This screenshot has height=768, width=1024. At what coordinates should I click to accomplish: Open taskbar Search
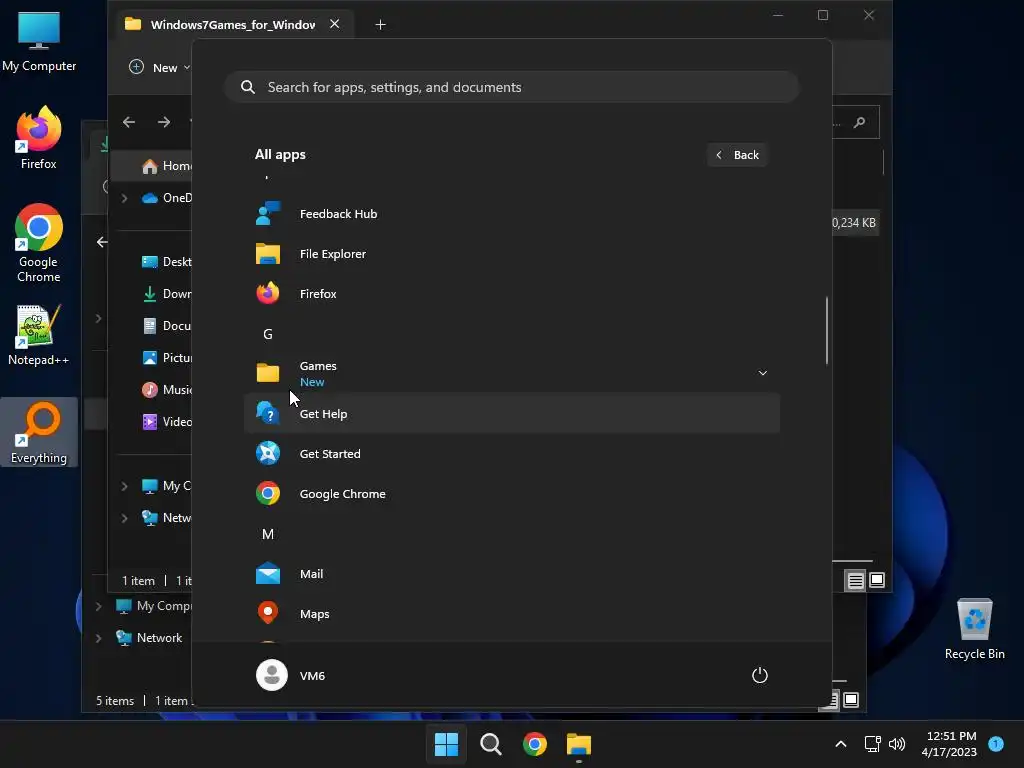490,744
